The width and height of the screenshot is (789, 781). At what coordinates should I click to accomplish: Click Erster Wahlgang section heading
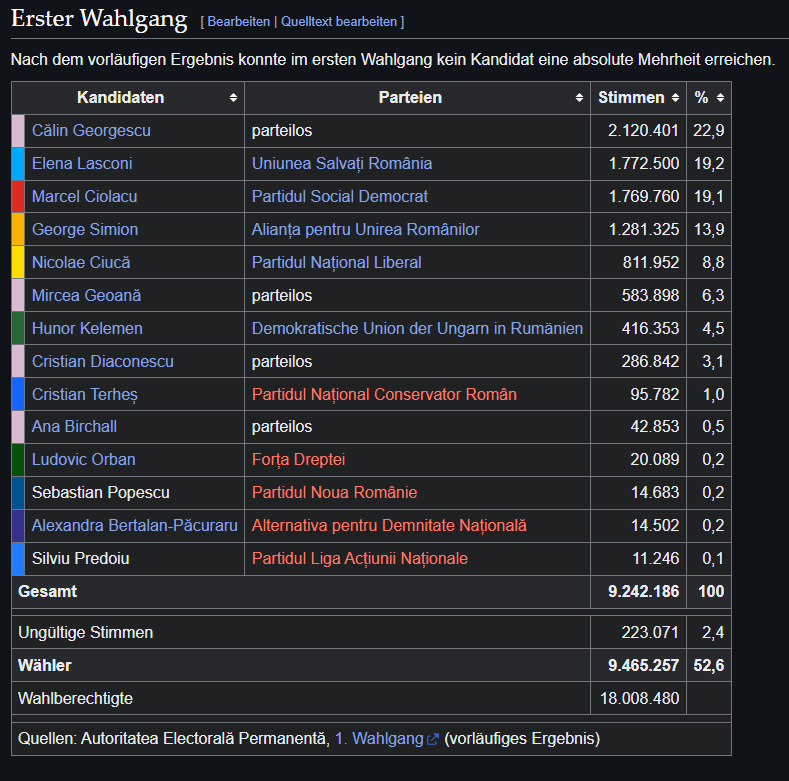99,19
